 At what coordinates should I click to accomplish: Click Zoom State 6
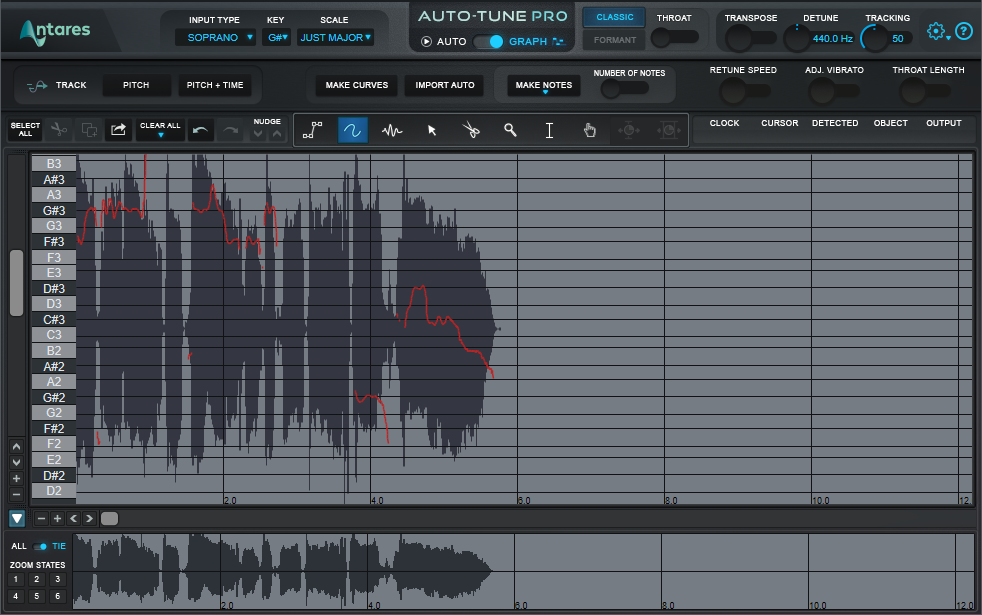(58, 596)
